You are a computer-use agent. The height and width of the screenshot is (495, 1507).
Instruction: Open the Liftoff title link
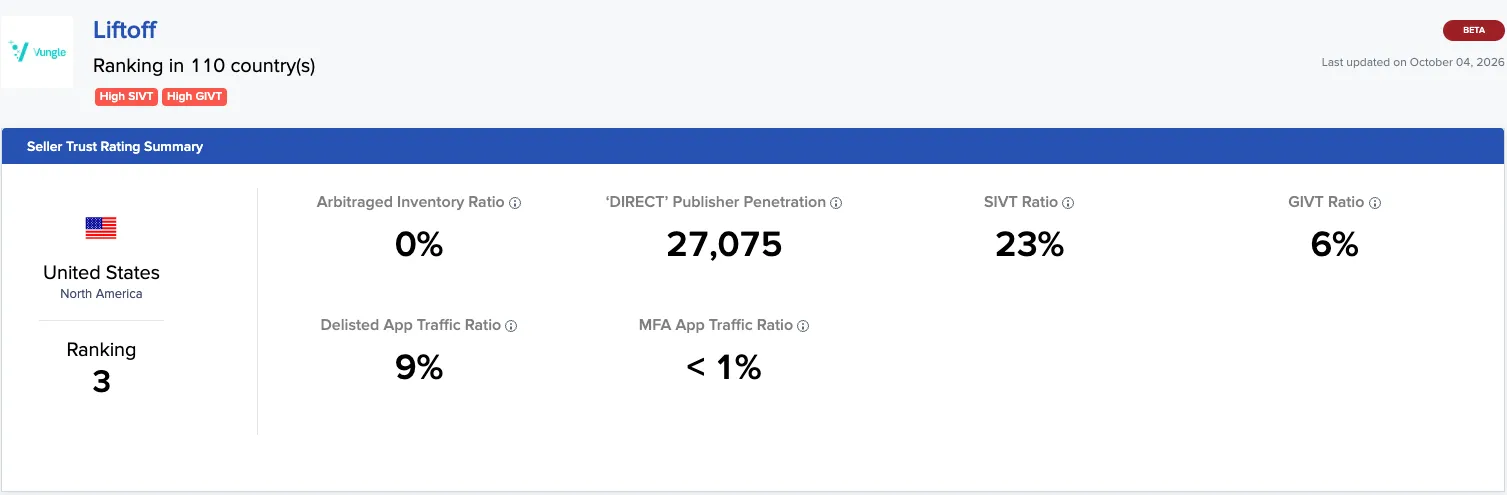click(x=125, y=31)
